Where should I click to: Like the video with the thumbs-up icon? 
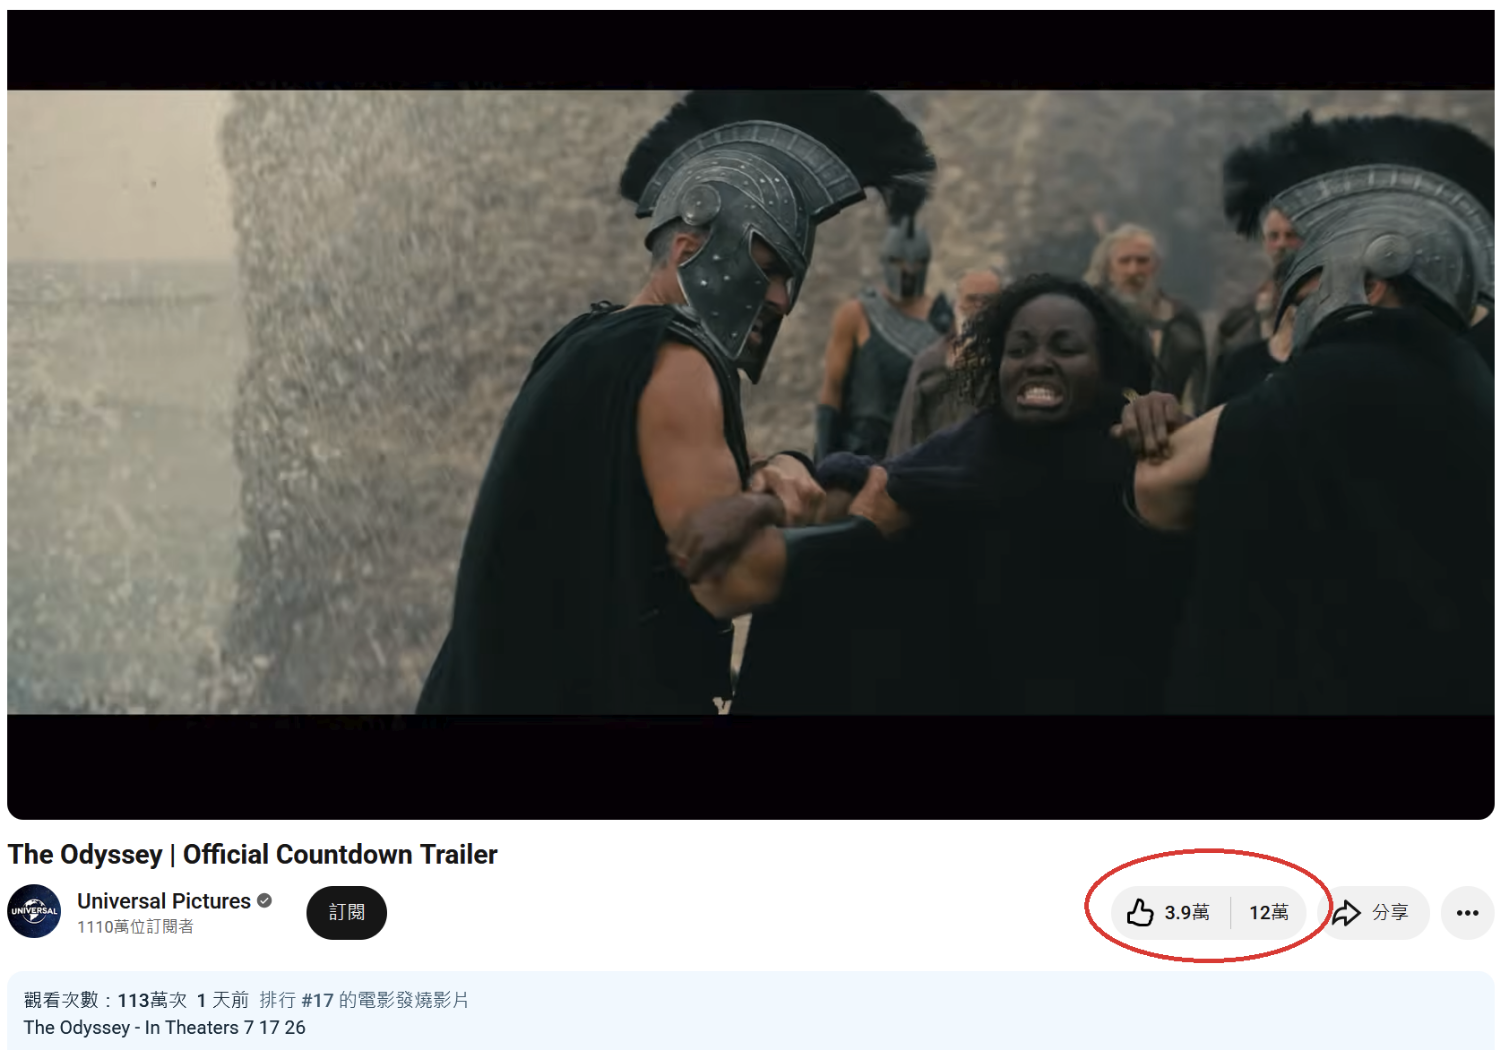click(x=1140, y=912)
